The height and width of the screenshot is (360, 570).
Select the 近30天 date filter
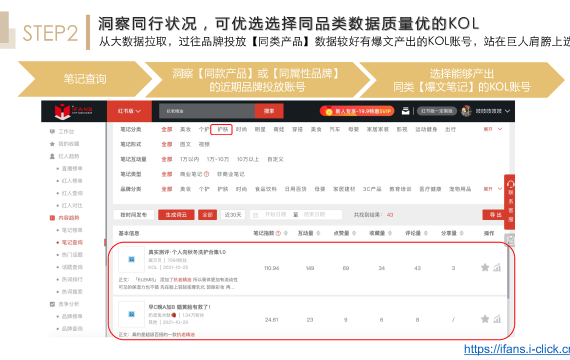click(x=233, y=215)
